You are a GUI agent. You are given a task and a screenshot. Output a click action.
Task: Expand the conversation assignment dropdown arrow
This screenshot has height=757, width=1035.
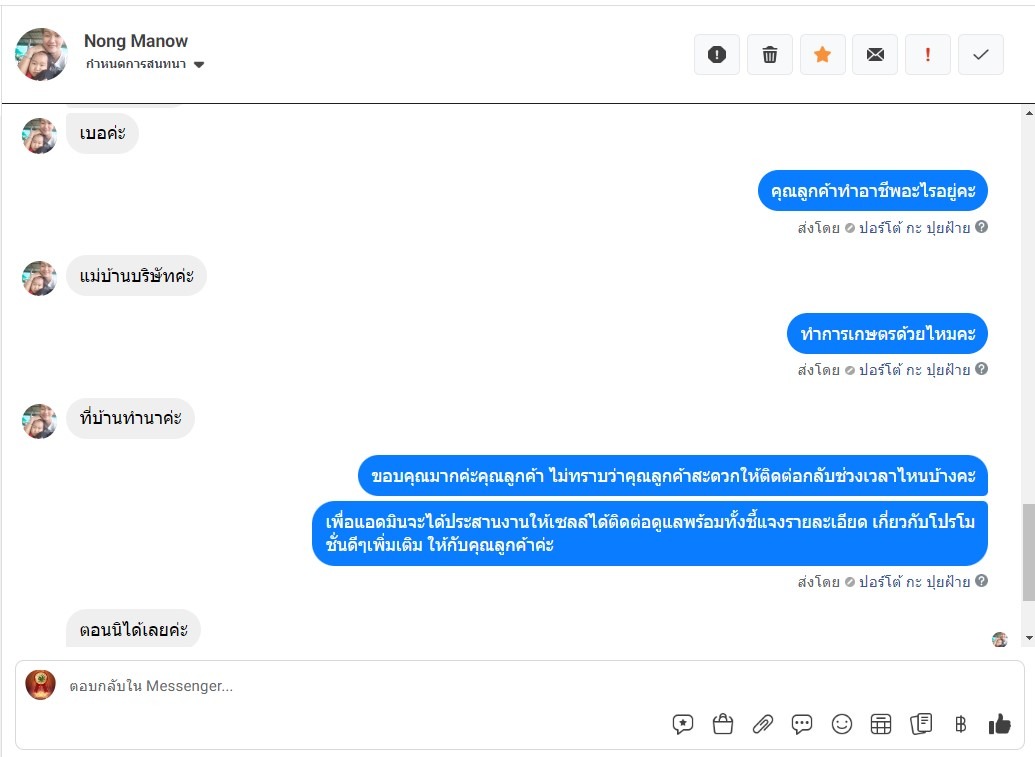[x=199, y=65]
